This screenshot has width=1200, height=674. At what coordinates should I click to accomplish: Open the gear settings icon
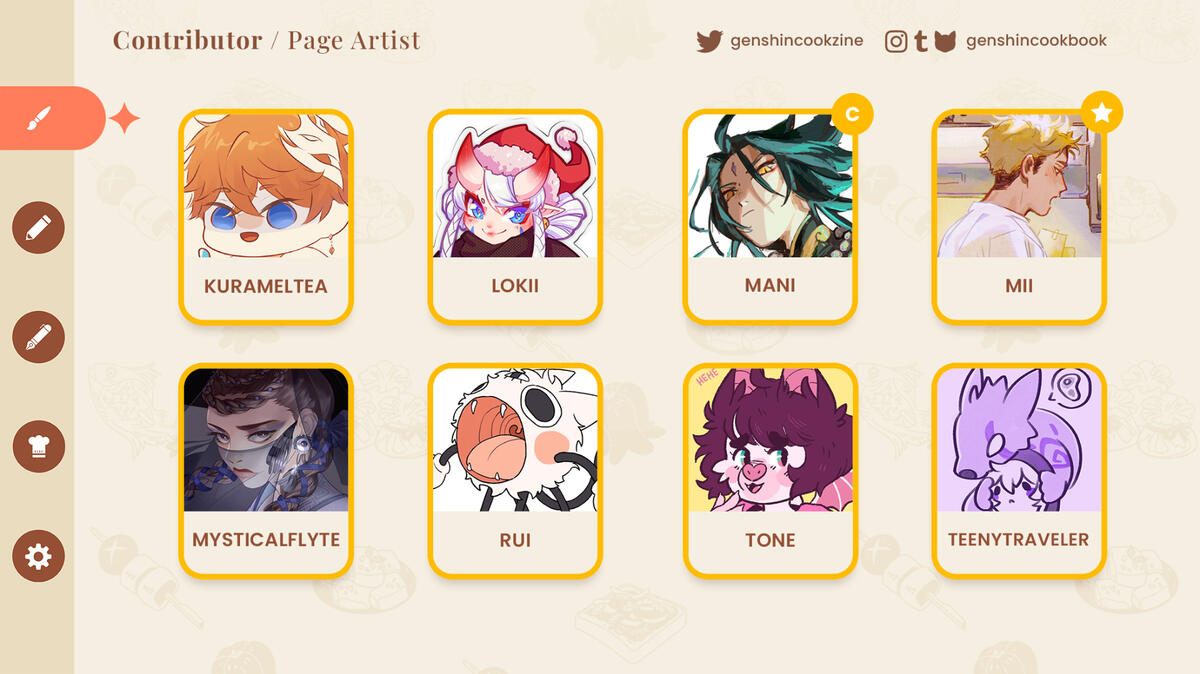coord(38,556)
